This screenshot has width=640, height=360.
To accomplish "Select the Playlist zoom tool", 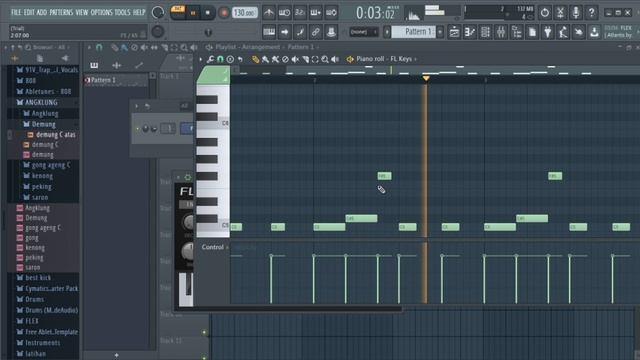I will [x=184, y=48].
